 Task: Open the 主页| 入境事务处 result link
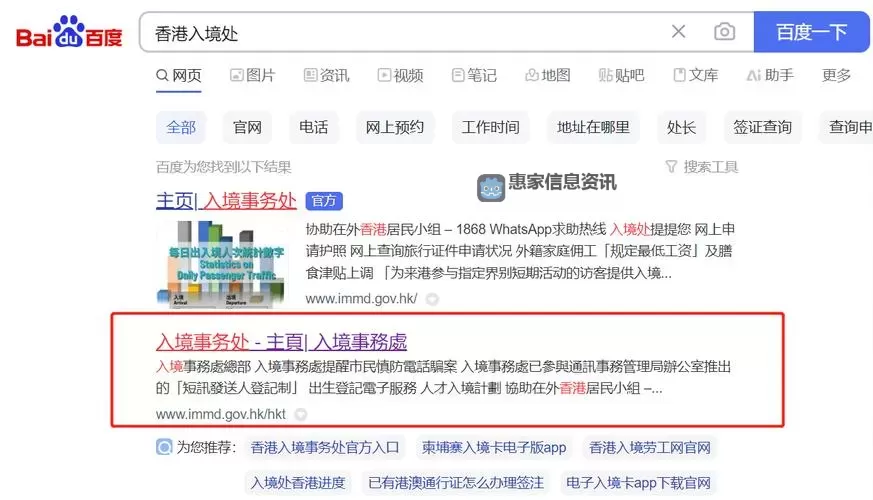(x=226, y=201)
